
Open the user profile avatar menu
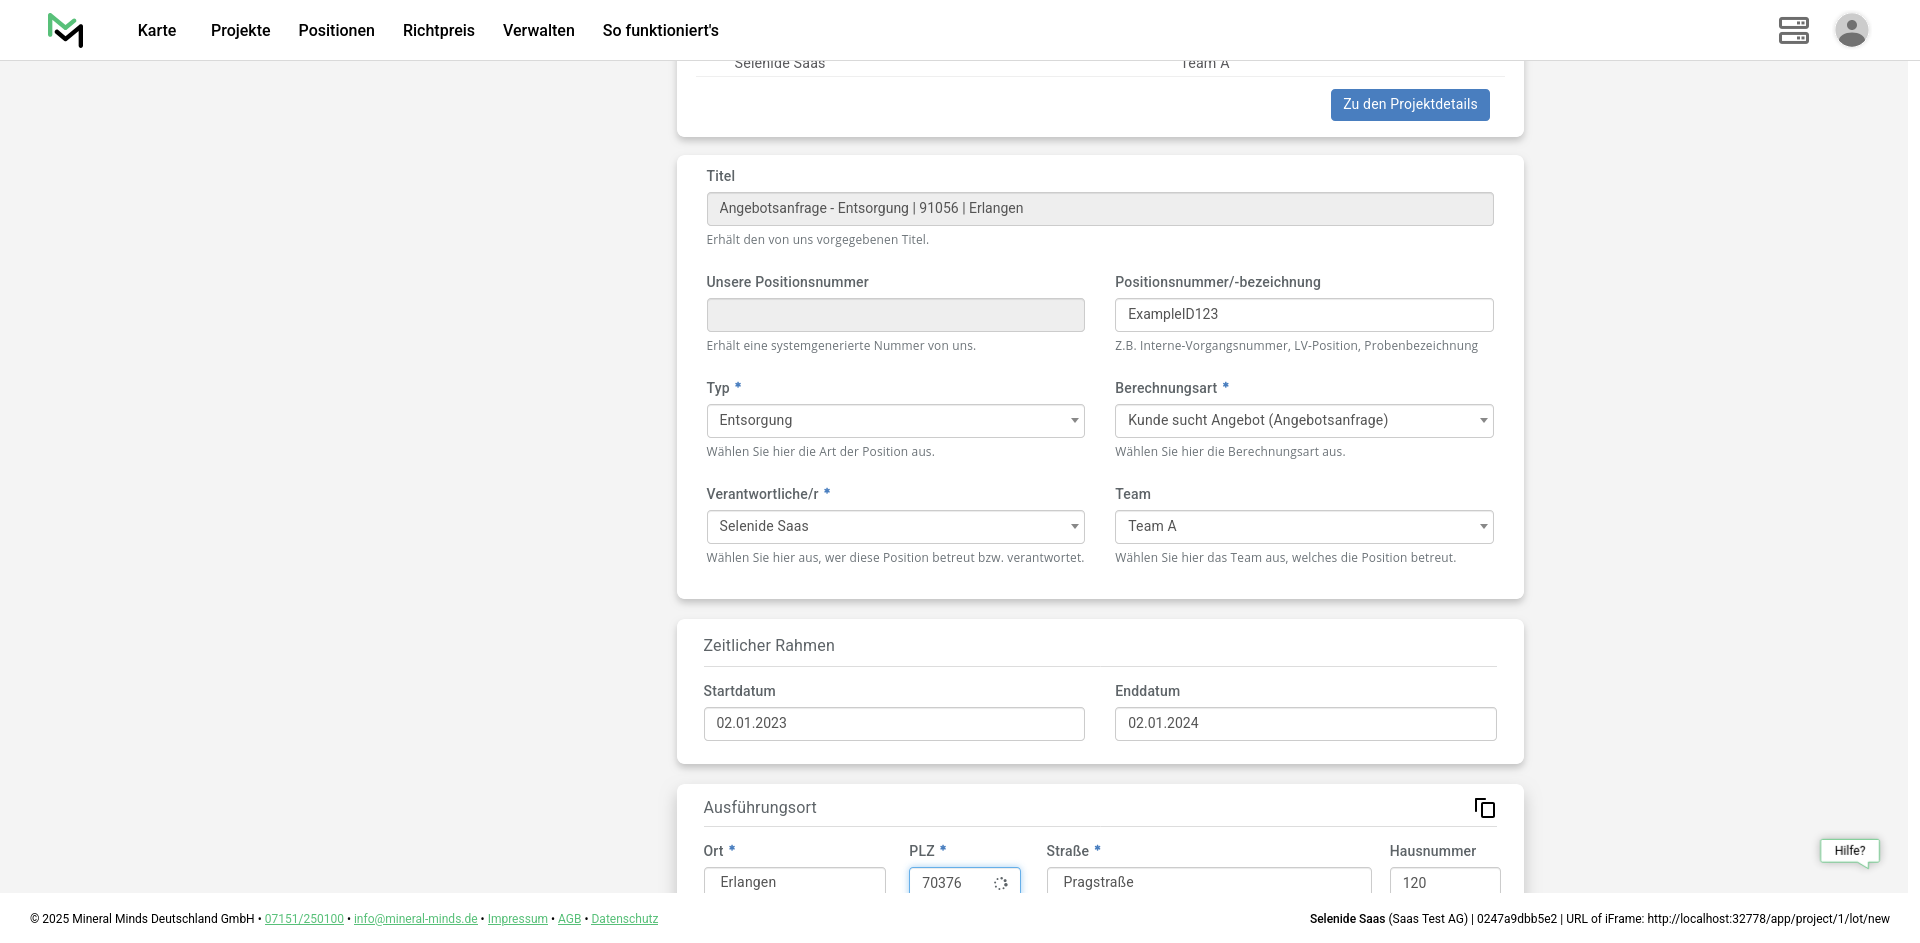pyautogui.click(x=1851, y=30)
